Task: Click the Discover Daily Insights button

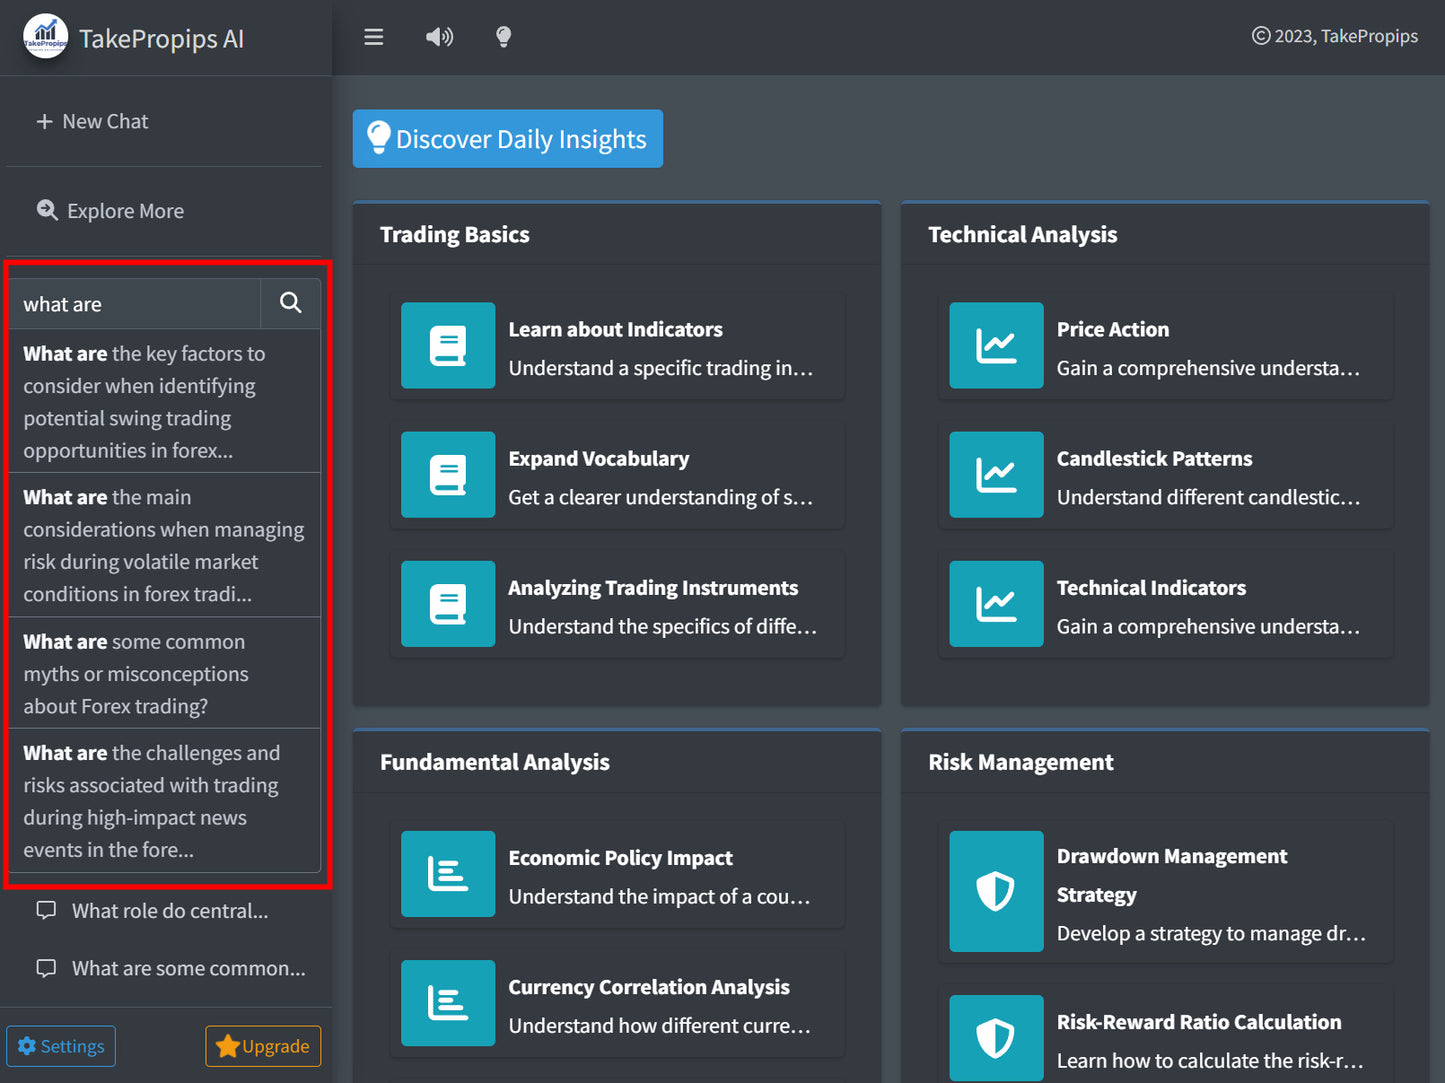Action: [x=508, y=138]
